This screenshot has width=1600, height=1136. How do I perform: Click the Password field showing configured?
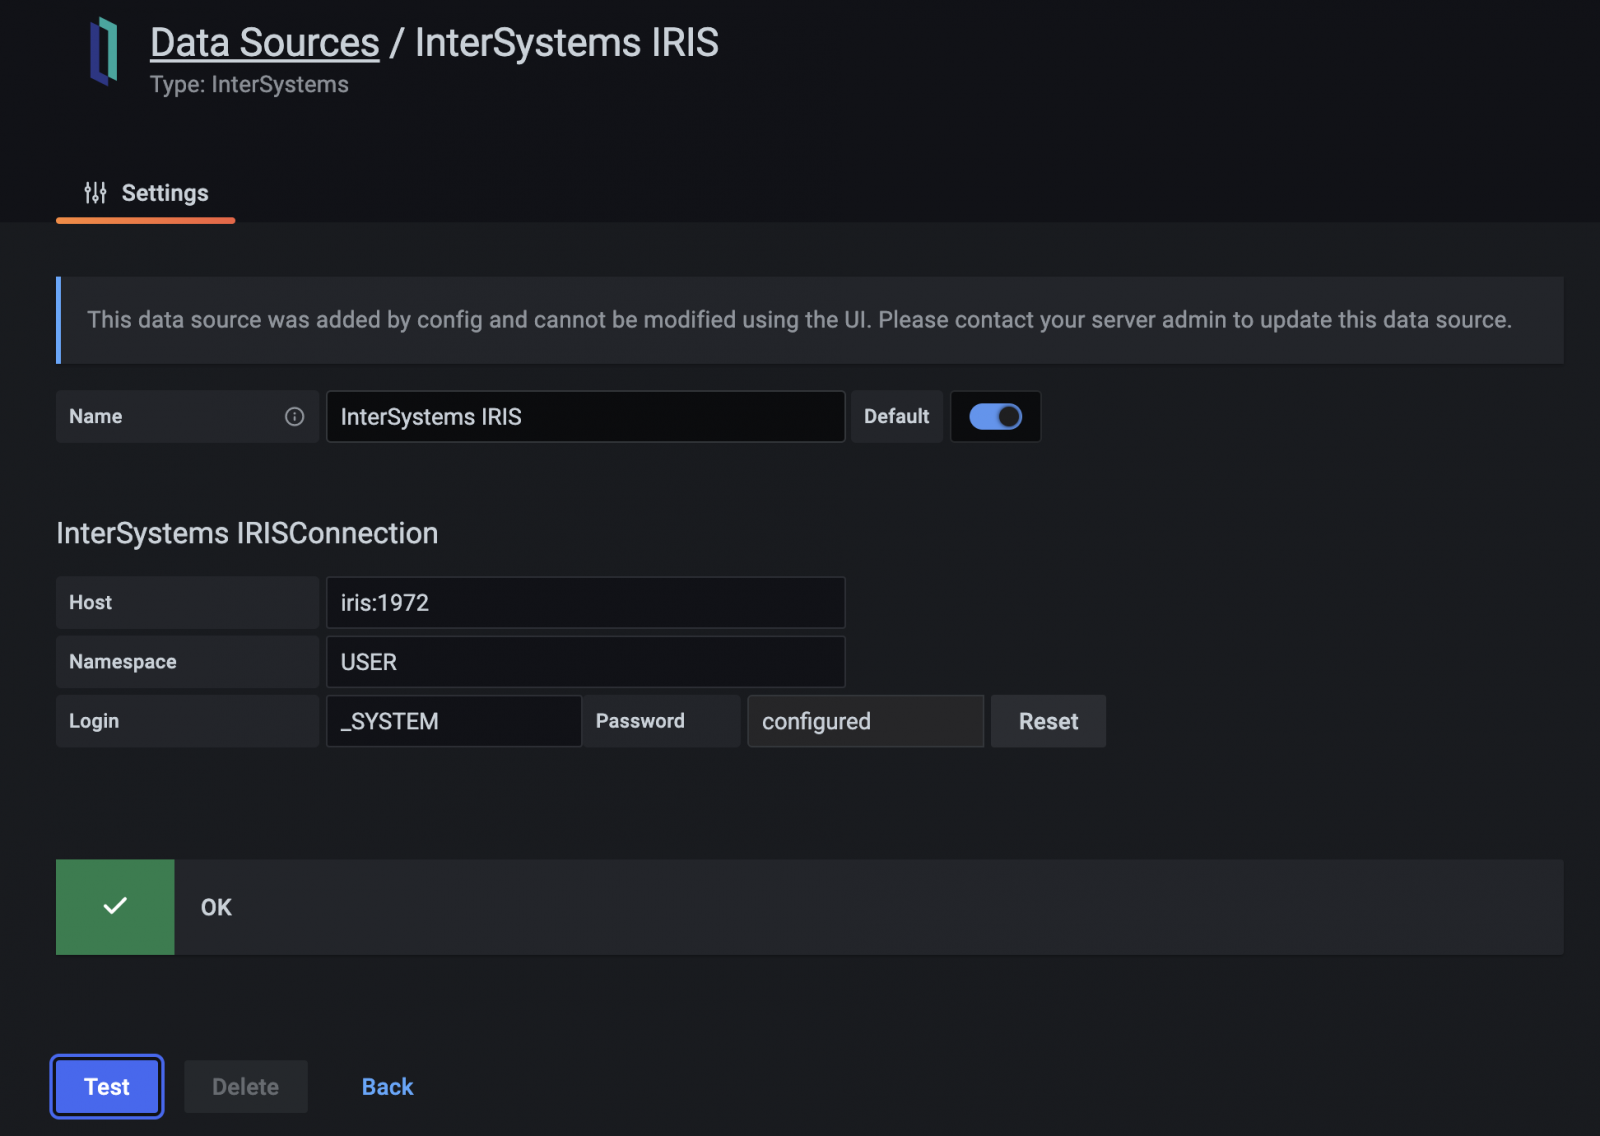[x=865, y=722]
